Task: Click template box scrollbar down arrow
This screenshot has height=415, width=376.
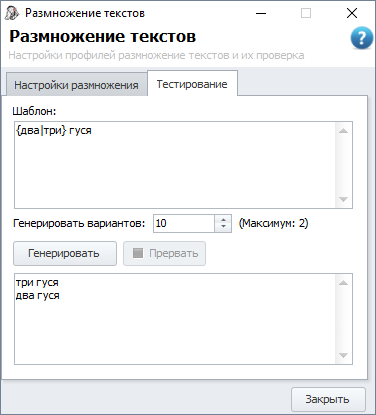Action: (343, 199)
